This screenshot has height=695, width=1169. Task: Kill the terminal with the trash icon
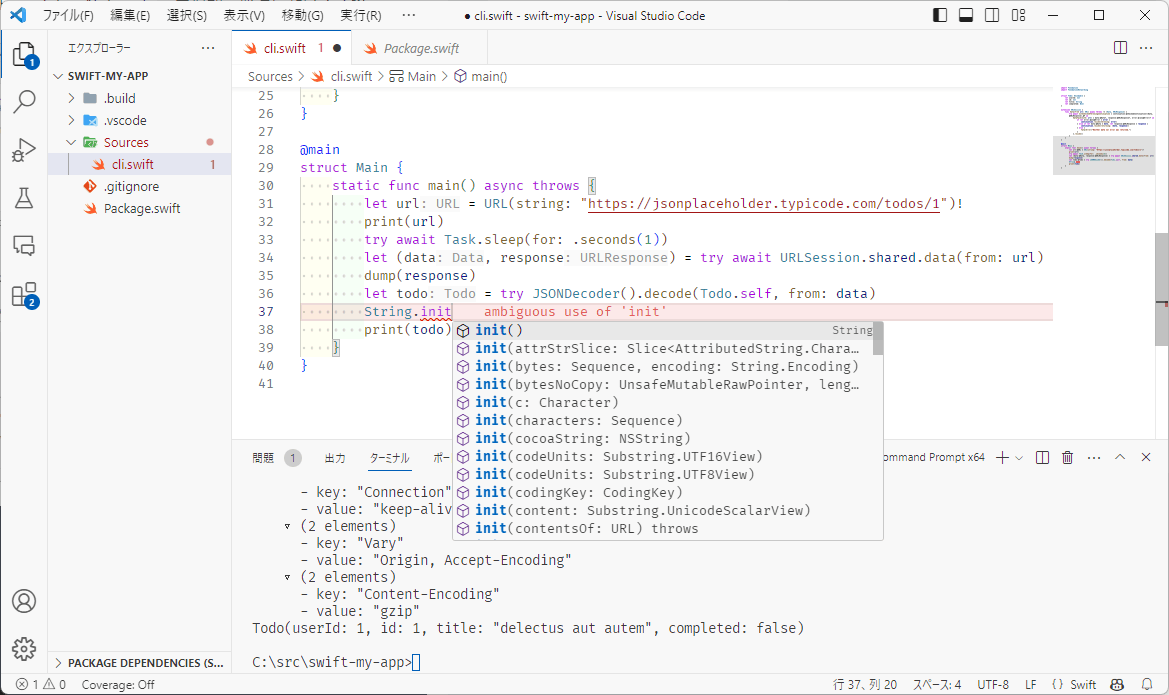point(1067,457)
